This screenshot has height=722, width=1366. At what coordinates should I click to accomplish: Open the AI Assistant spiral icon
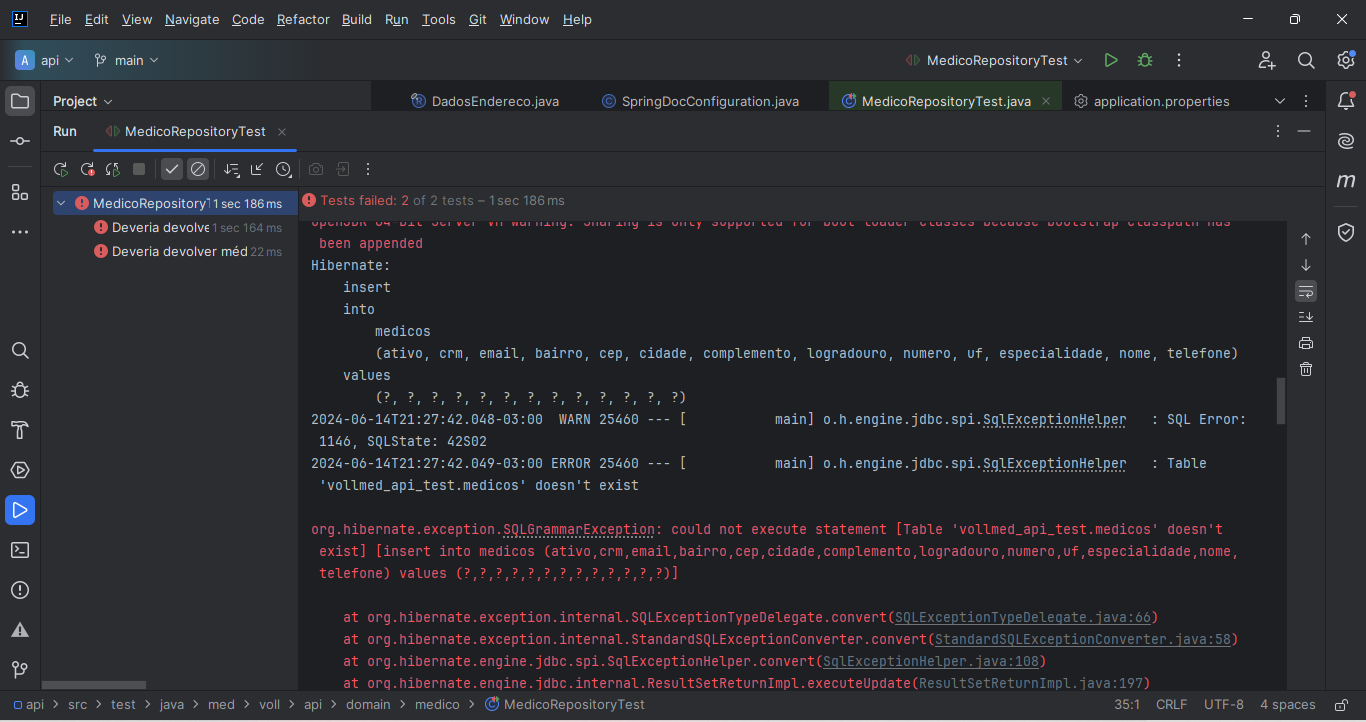1346,141
